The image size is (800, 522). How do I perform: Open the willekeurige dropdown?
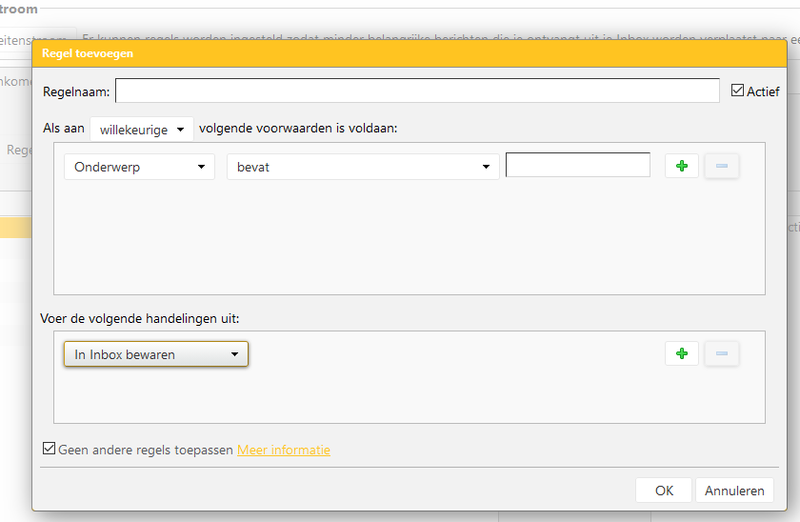coord(141,129)
